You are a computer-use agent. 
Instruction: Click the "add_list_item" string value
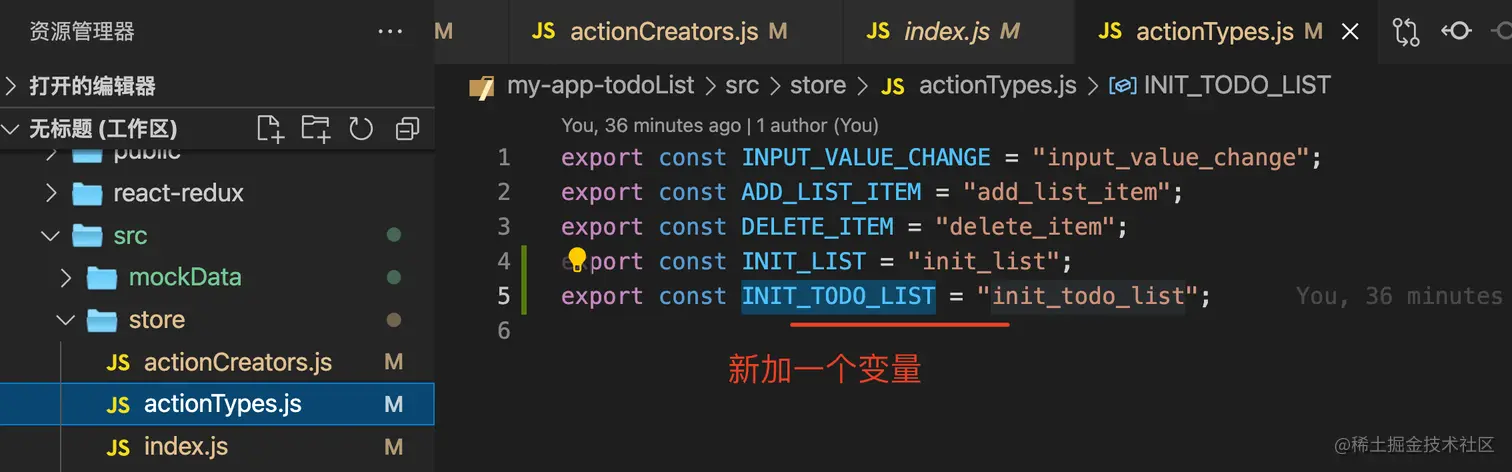click(x=1066, y=192)
